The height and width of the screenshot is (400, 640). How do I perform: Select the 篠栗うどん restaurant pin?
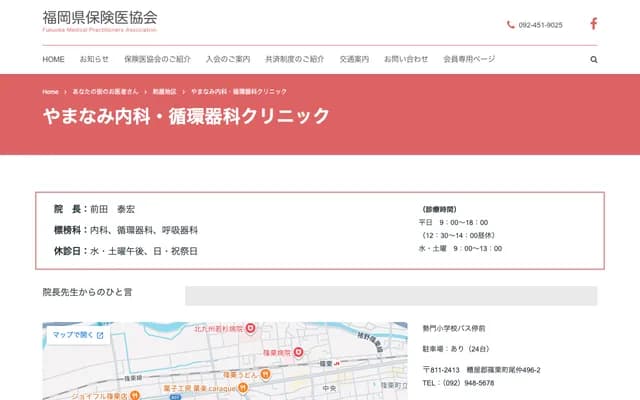click(x=265, y=374)
